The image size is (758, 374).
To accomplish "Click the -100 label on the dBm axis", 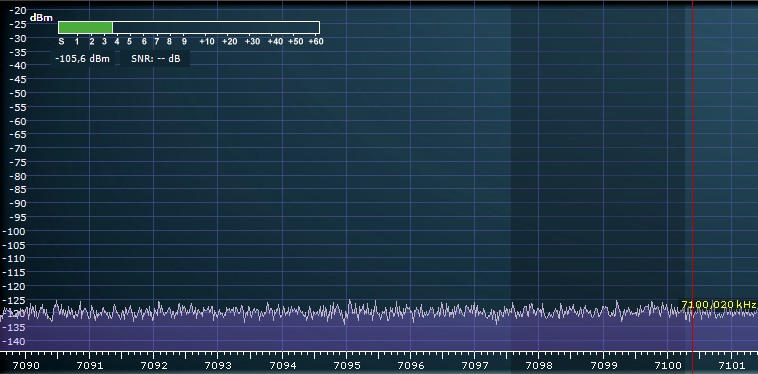I will pyautogui.click(x=15, y=231).
